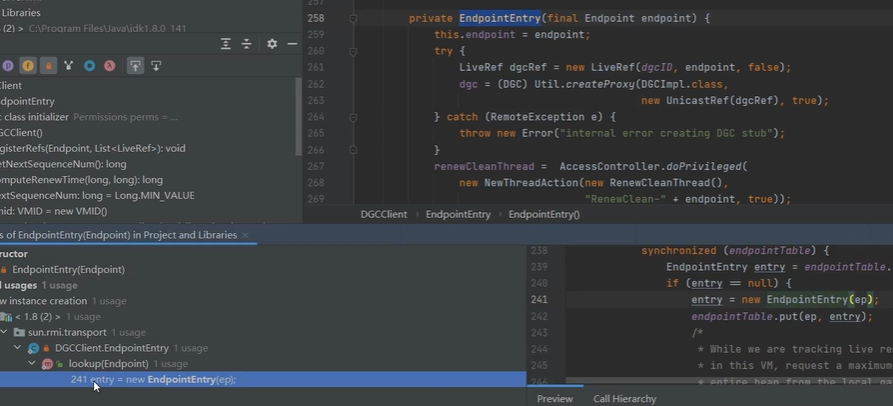The width and height of the screenshot is (893, 406).
Task: Click the Show Lambdas icon
Action: click(x=109, y=66)
